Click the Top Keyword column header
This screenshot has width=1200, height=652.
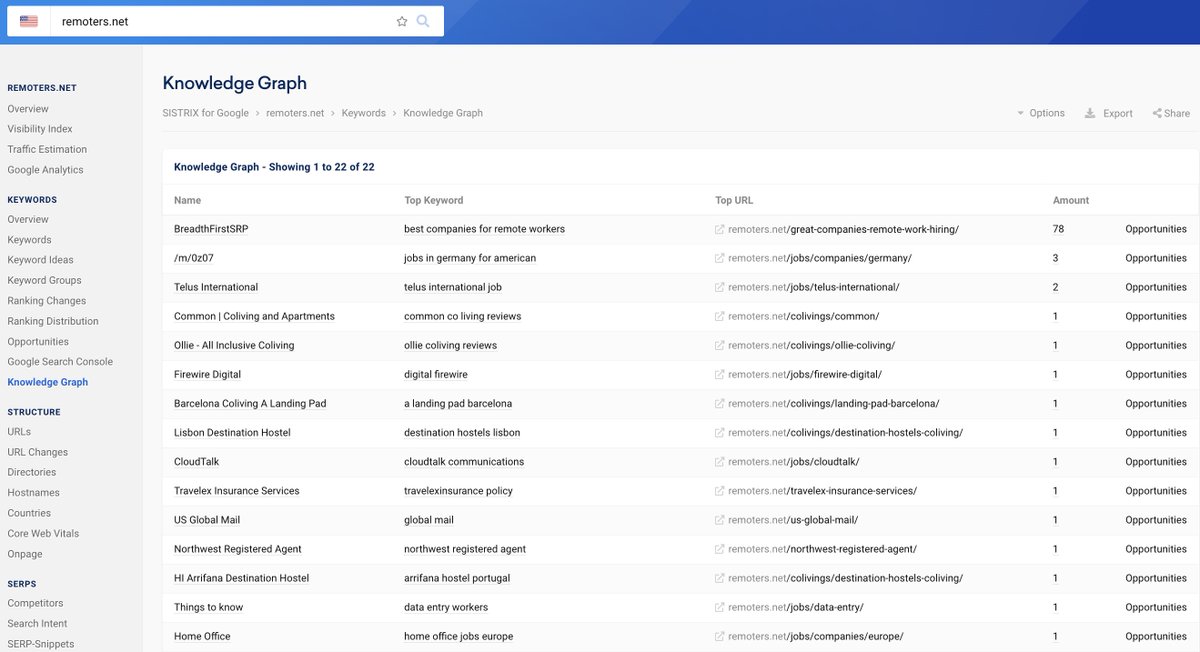[x=434, y=200]
